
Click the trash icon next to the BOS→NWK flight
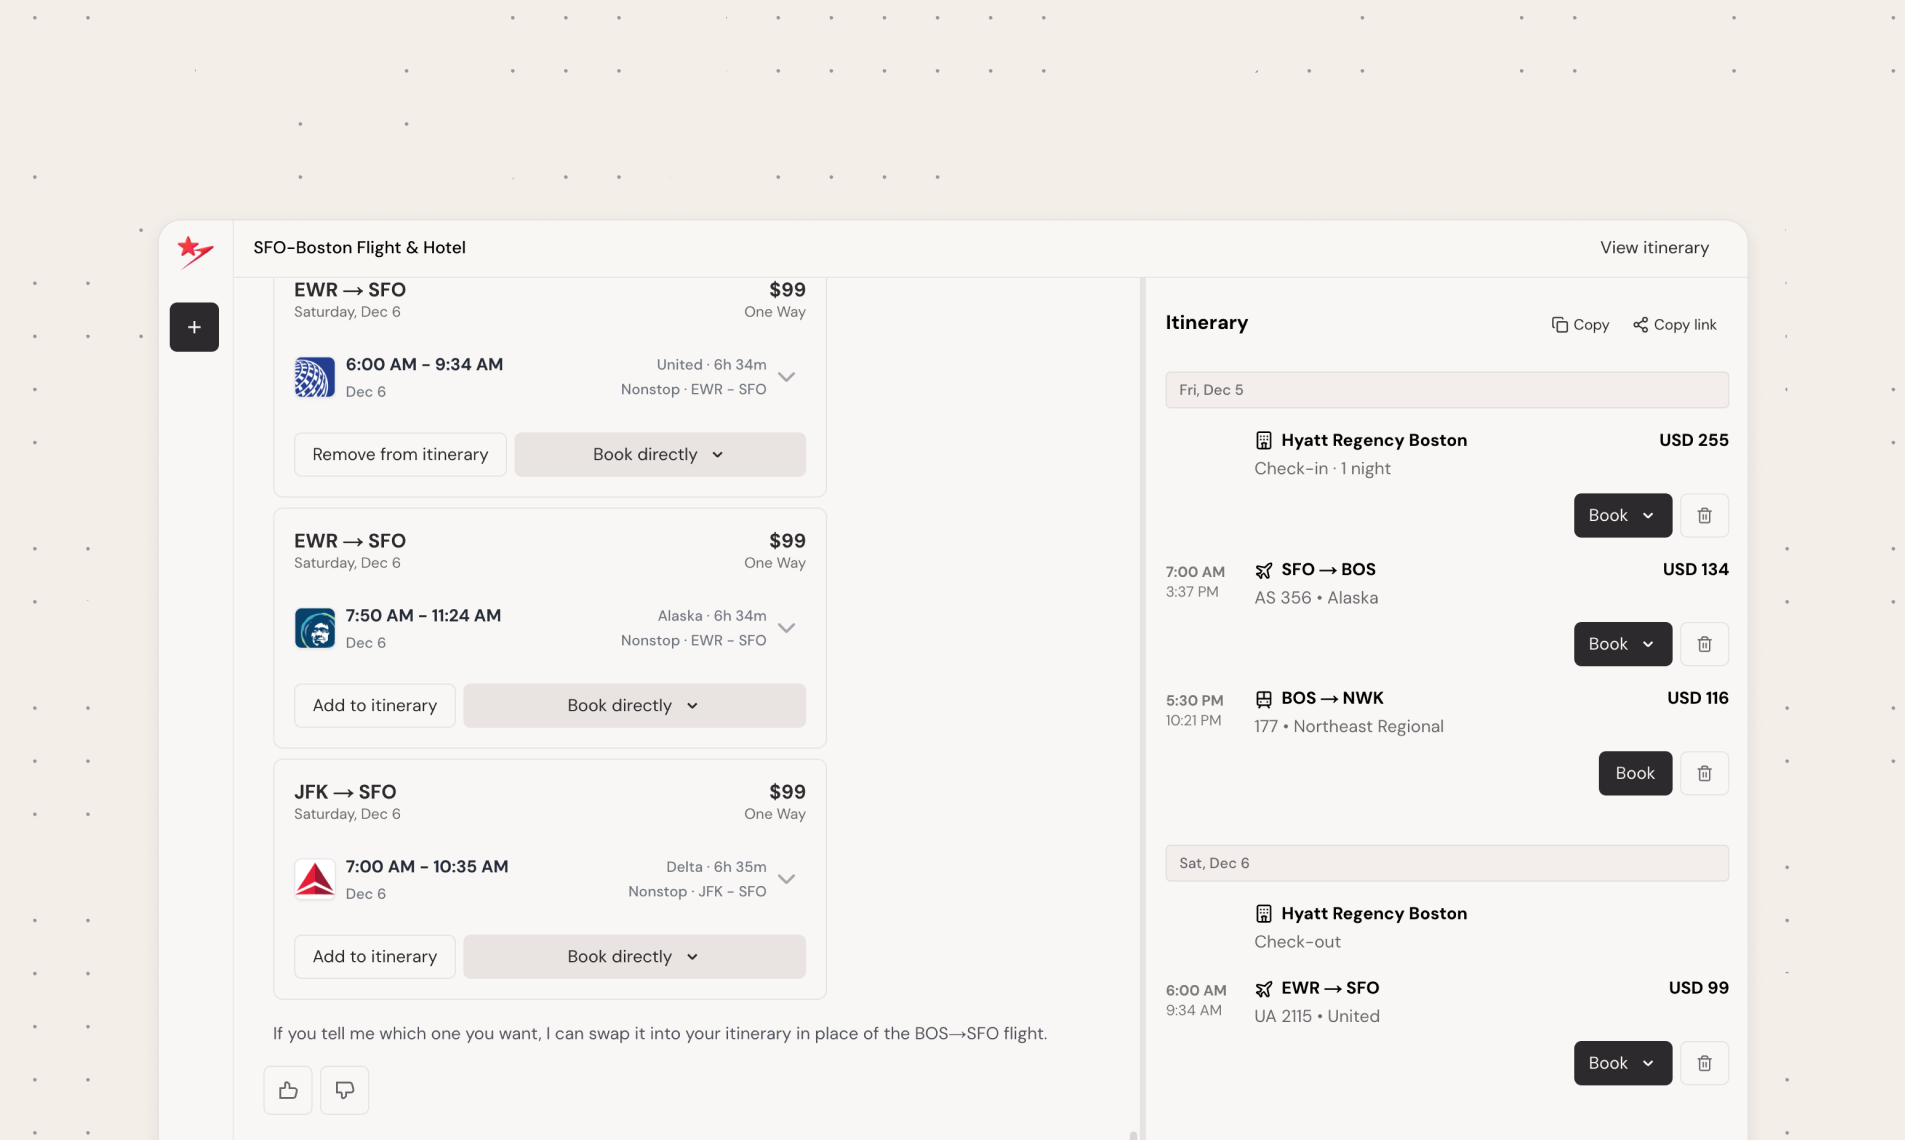pyautogui.click(x=1704, y=773)
